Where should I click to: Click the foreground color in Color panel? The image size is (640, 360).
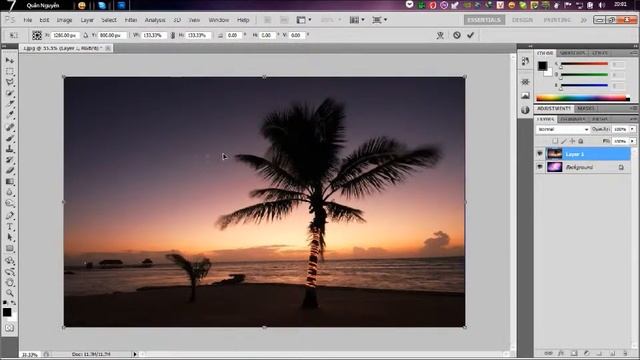tap(542, 66)
